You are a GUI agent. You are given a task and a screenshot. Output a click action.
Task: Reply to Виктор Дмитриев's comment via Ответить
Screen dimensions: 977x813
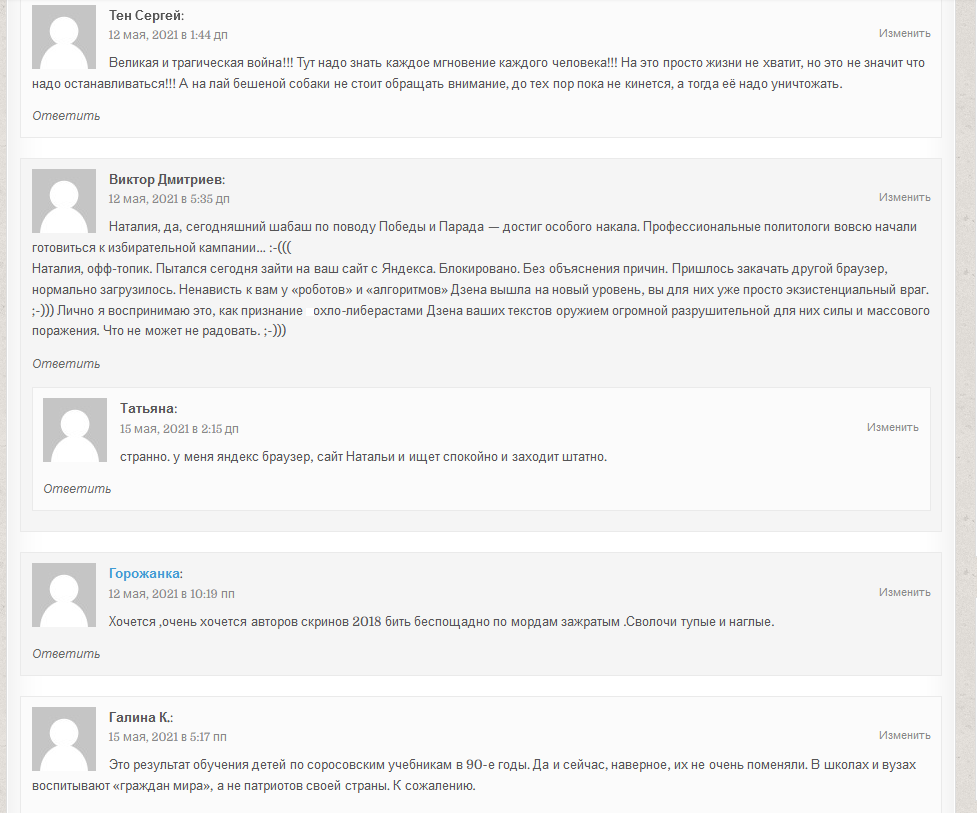point(66,364)
